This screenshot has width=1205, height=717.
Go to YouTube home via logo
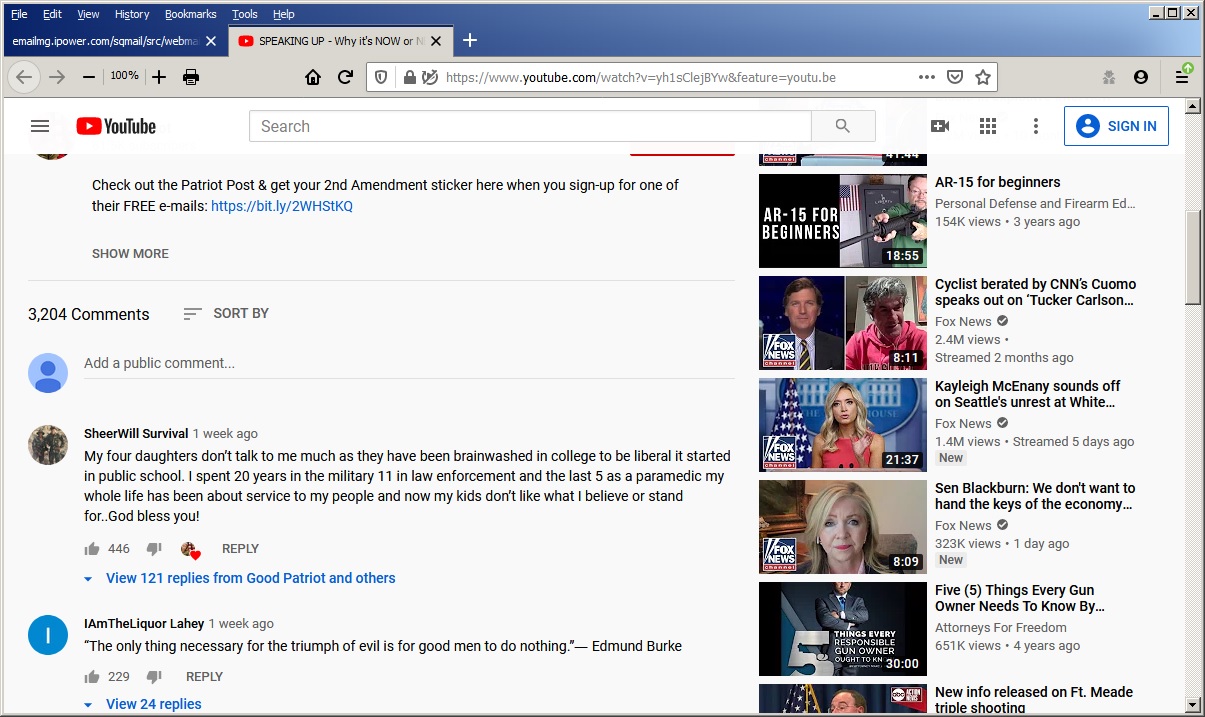[116, 126]
